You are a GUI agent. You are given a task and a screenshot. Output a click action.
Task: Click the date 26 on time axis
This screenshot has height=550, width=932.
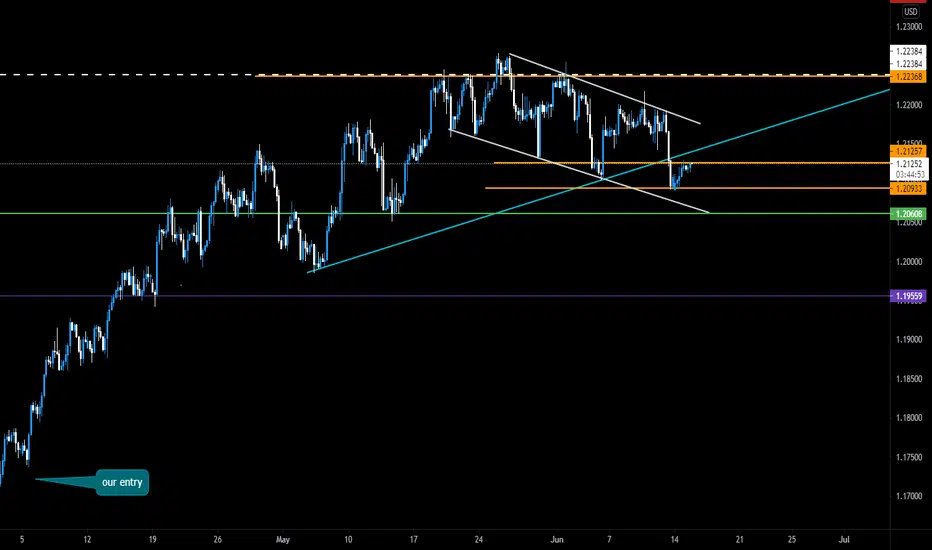pyautogui.click(x=218, y=540)
